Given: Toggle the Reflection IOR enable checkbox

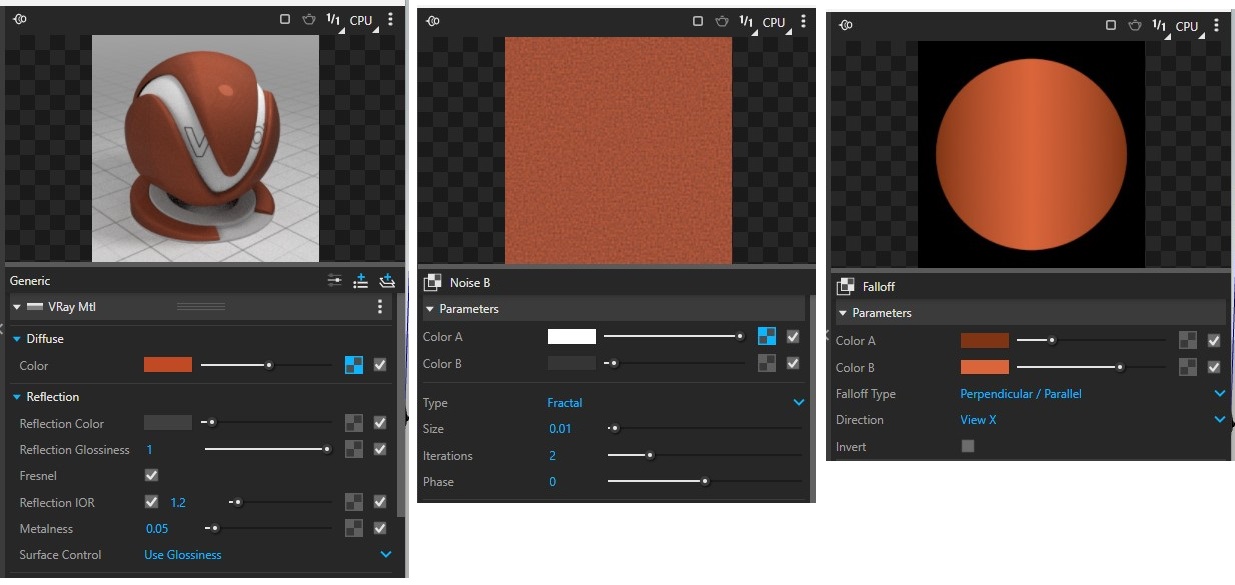Looking at the screenshot, I should pos(152,502).
